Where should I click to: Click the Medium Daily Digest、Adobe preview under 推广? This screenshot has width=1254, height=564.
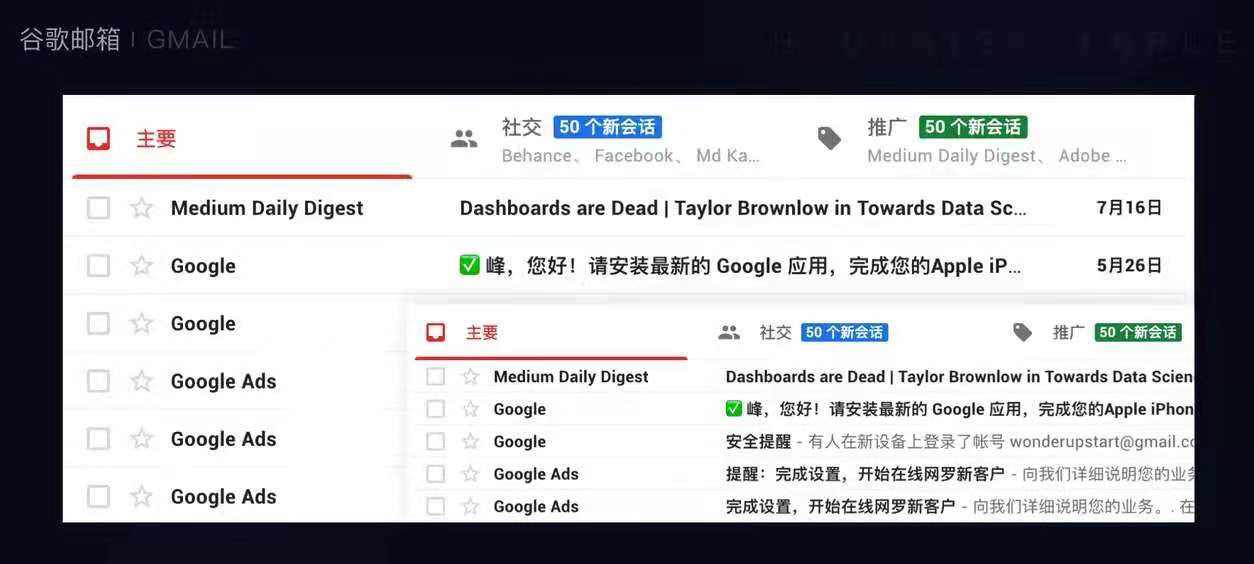pos(997,156)
